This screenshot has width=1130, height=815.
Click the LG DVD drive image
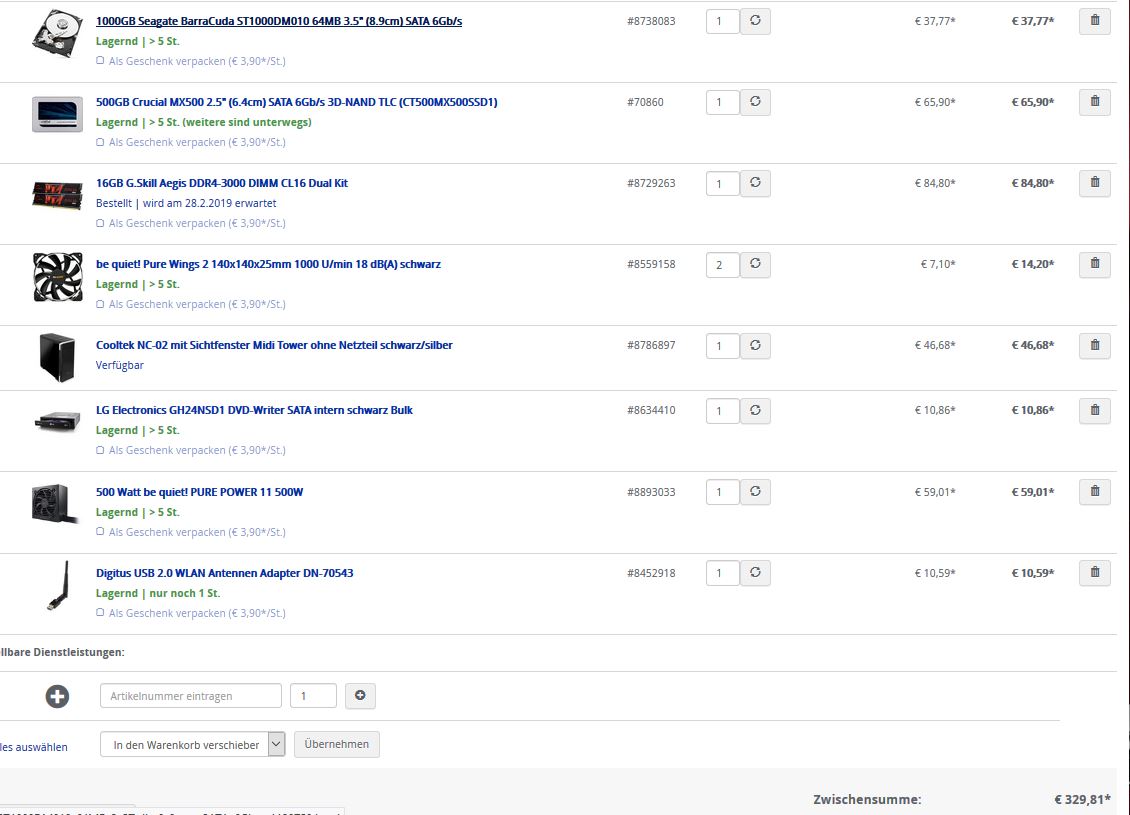58,422
